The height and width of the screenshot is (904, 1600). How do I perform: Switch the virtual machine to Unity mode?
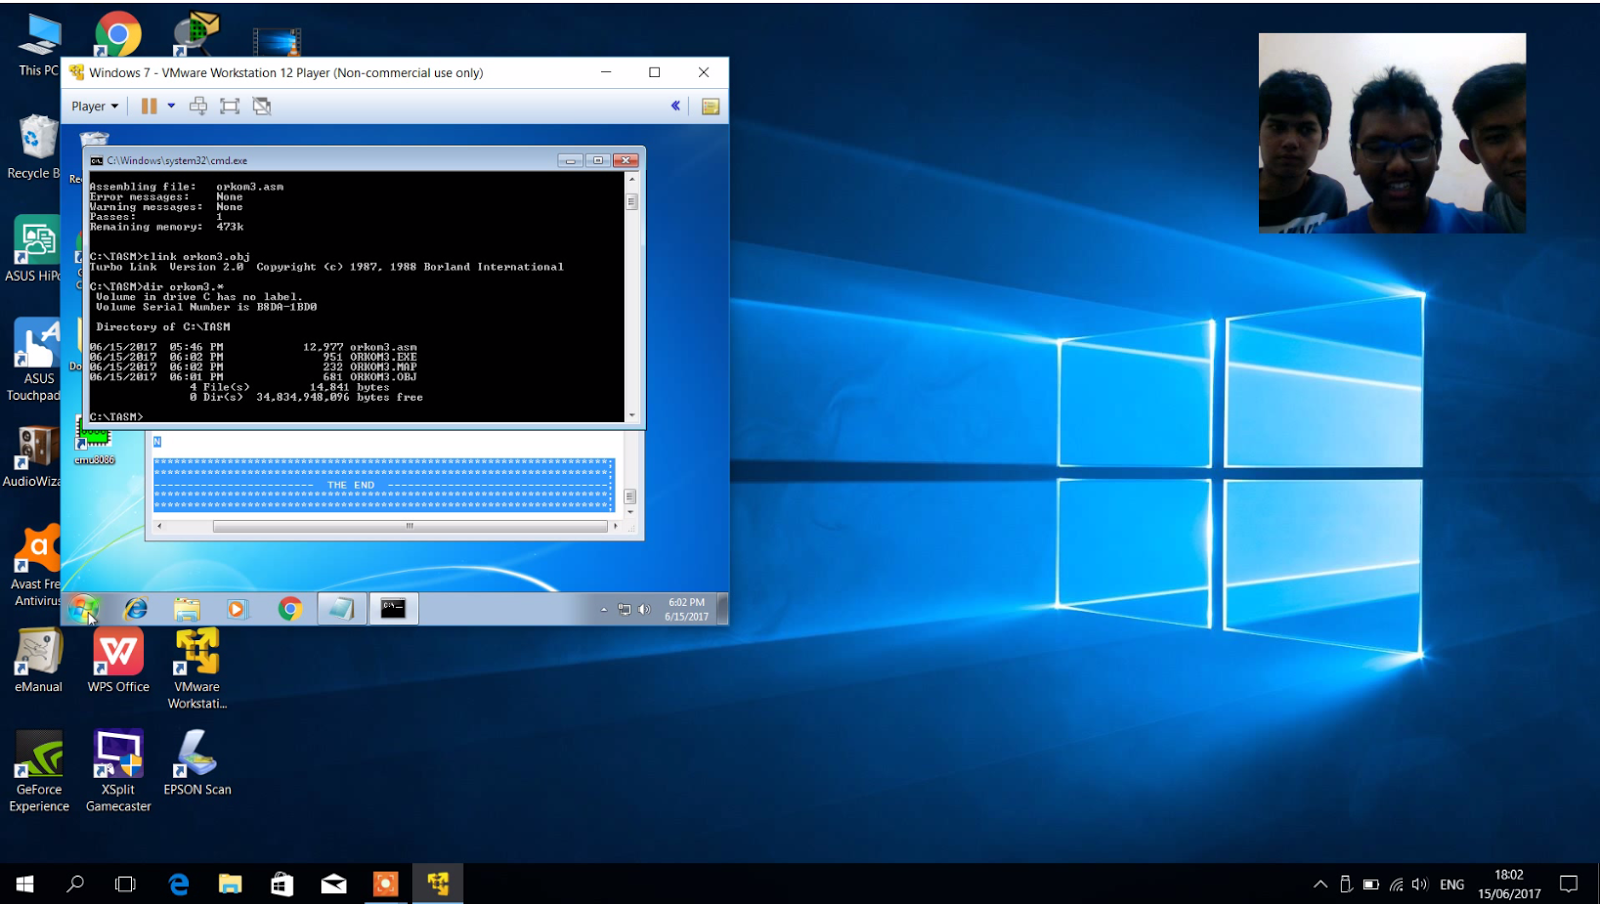[261, 106]
